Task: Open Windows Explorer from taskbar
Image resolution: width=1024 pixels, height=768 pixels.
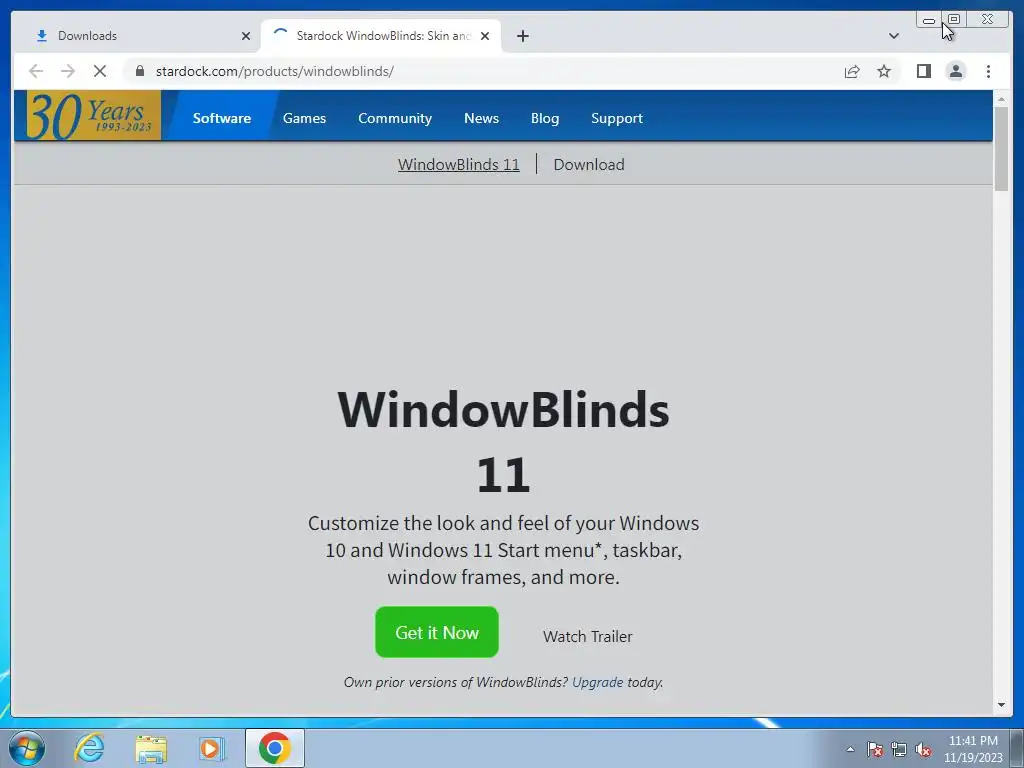Action: coord(151,748)
